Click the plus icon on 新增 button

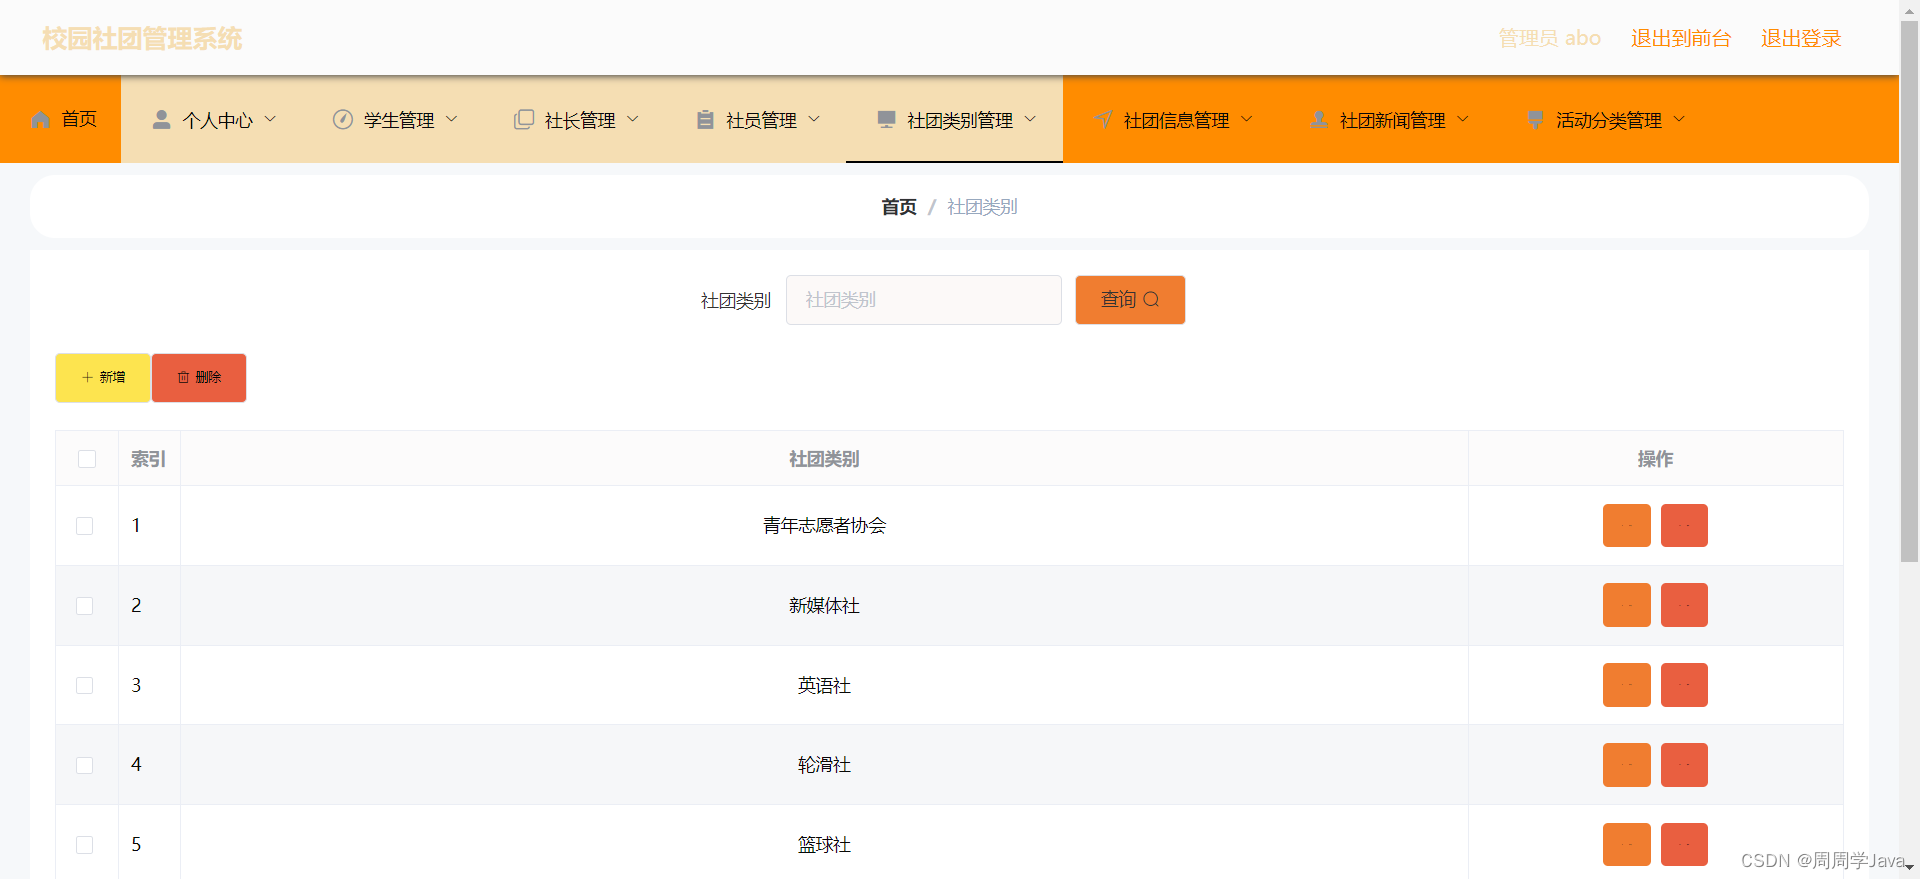(x=87, y=377)
